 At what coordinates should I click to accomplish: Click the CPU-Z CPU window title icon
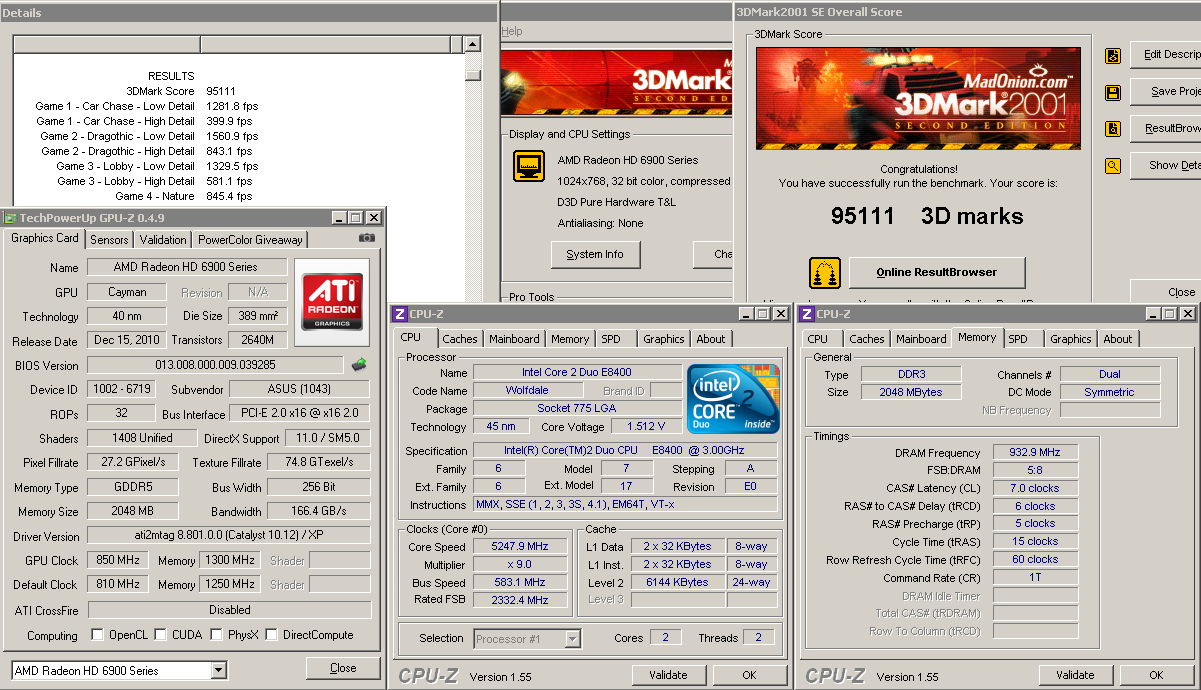(x=399, y=314)
